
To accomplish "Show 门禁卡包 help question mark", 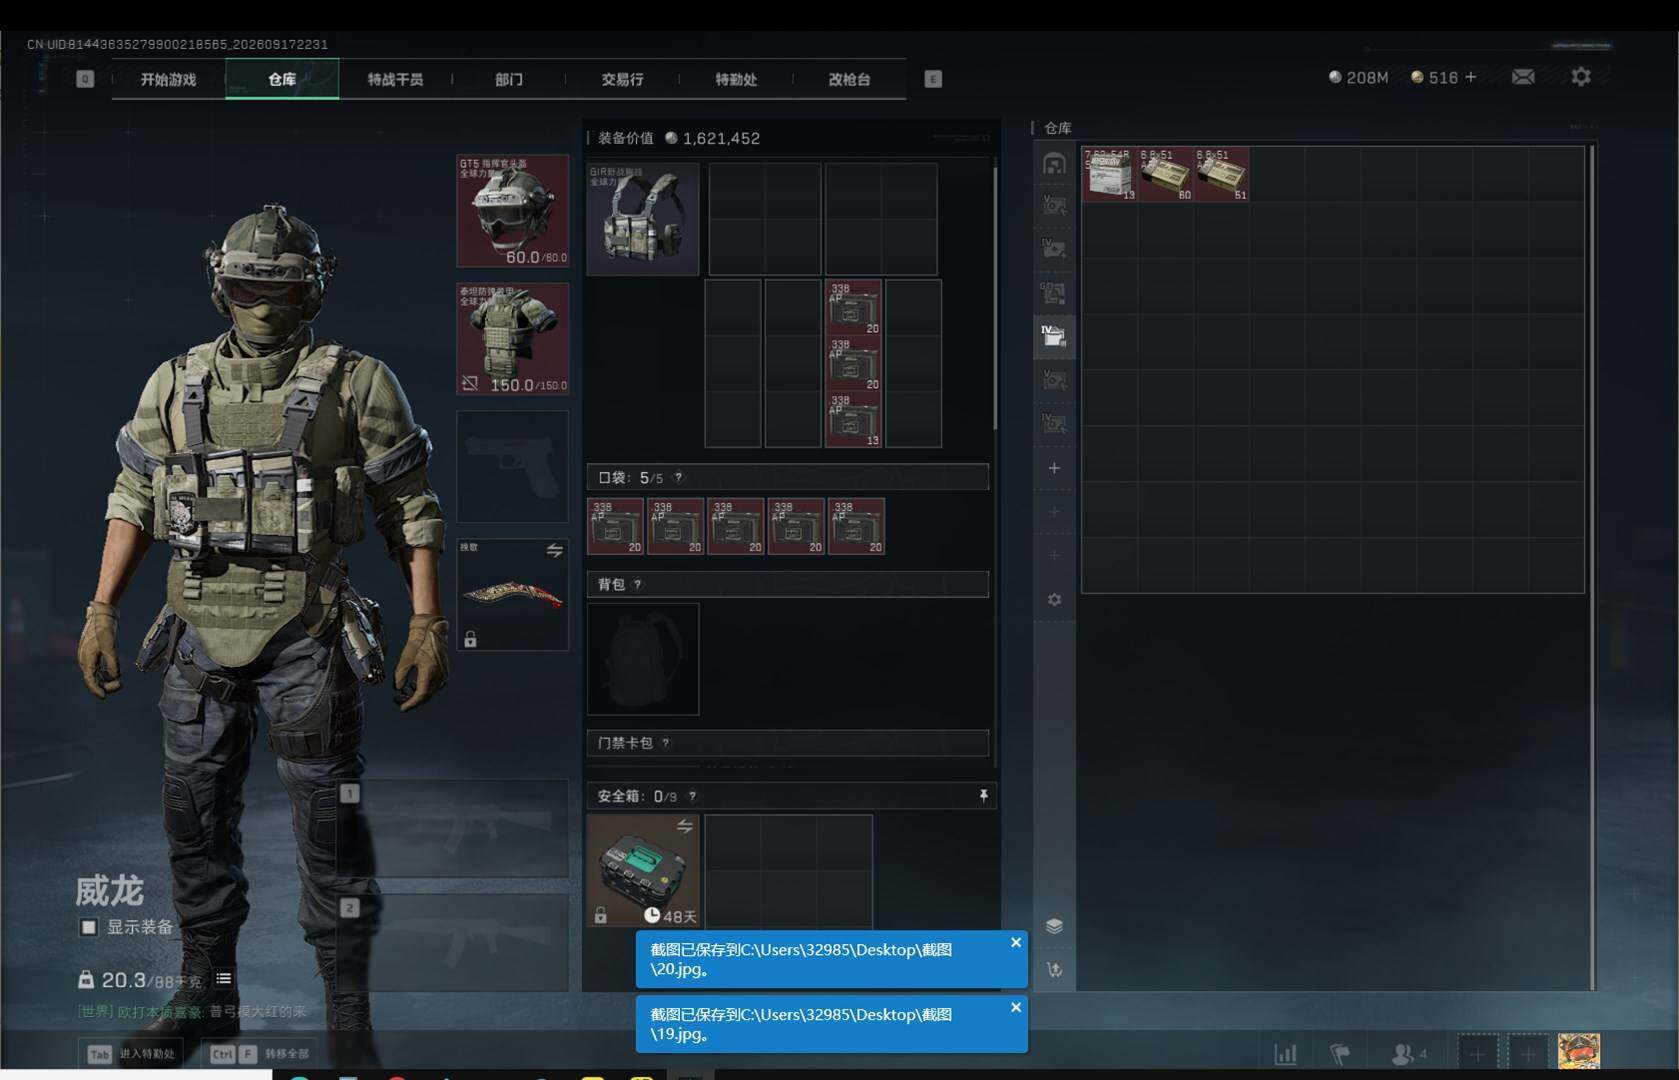I will (666, 743).
